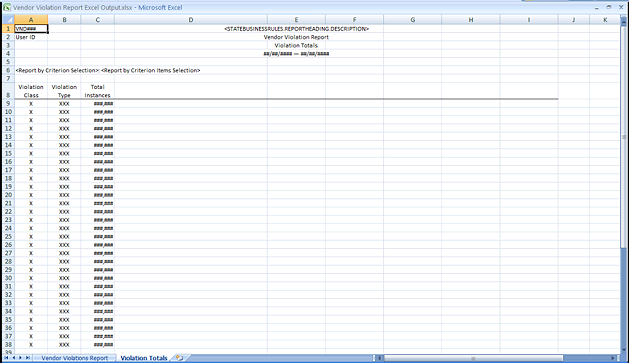Image resolution: width=629 pixels, height=363 pixels.
Task: Click cell A1 containing VND###
Action: [31, 28]
